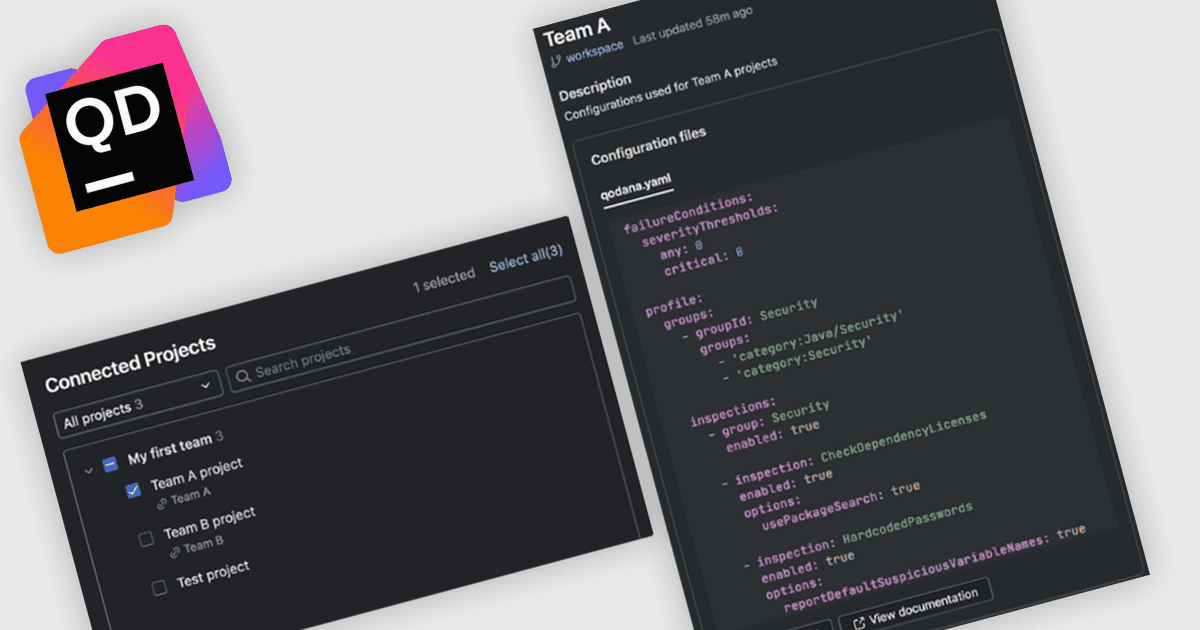Click the Team A project row name
This screenshot has height=630, width=1200.
[x=197, y=474]
